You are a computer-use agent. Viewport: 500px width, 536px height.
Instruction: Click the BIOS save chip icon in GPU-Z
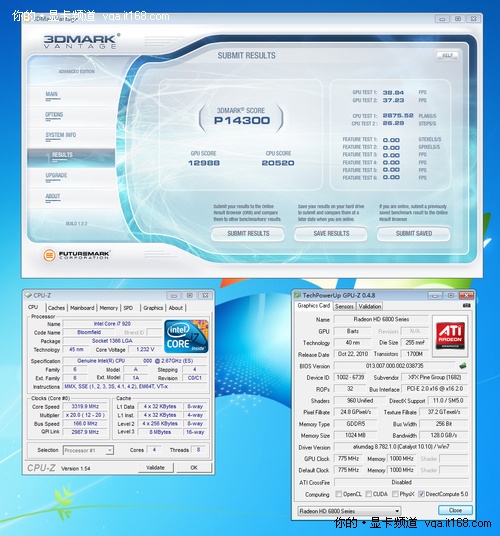click(x=463, y=366)
